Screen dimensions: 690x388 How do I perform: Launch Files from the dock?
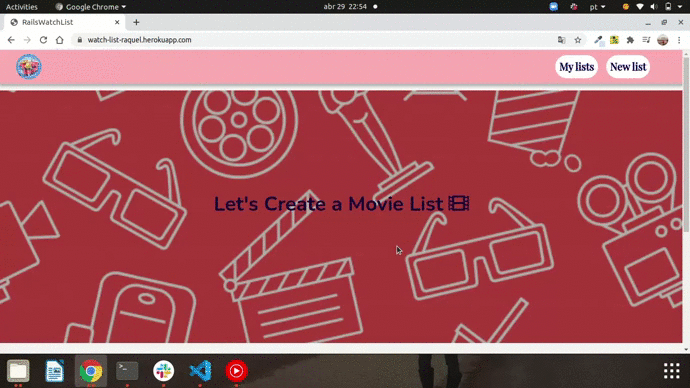point(18,371)
